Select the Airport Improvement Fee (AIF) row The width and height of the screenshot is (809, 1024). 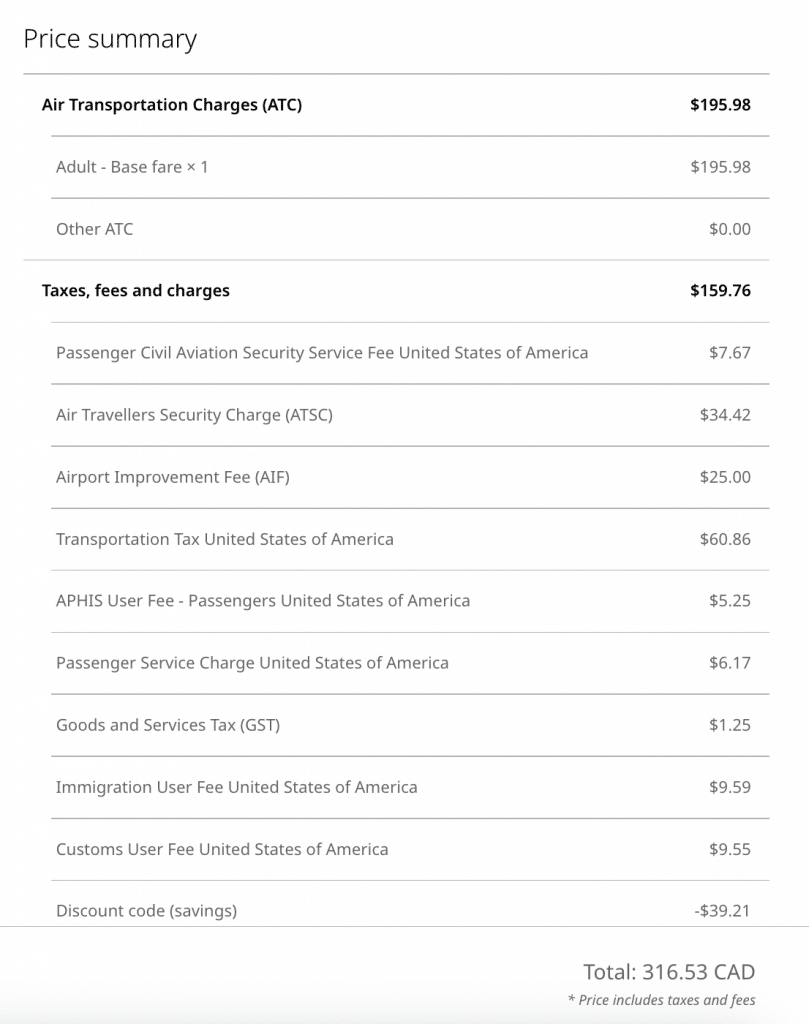tap(173, 477)
